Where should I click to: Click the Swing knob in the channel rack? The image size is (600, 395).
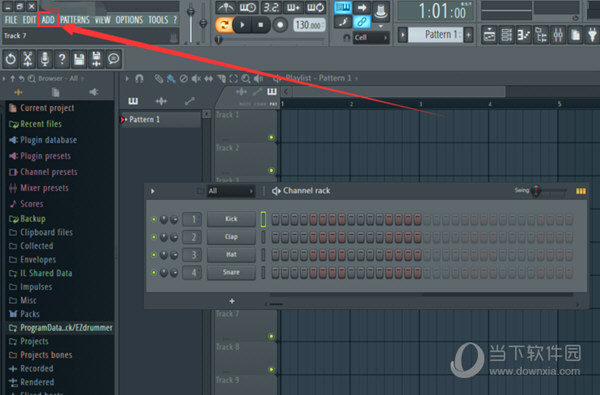point(536,191)
